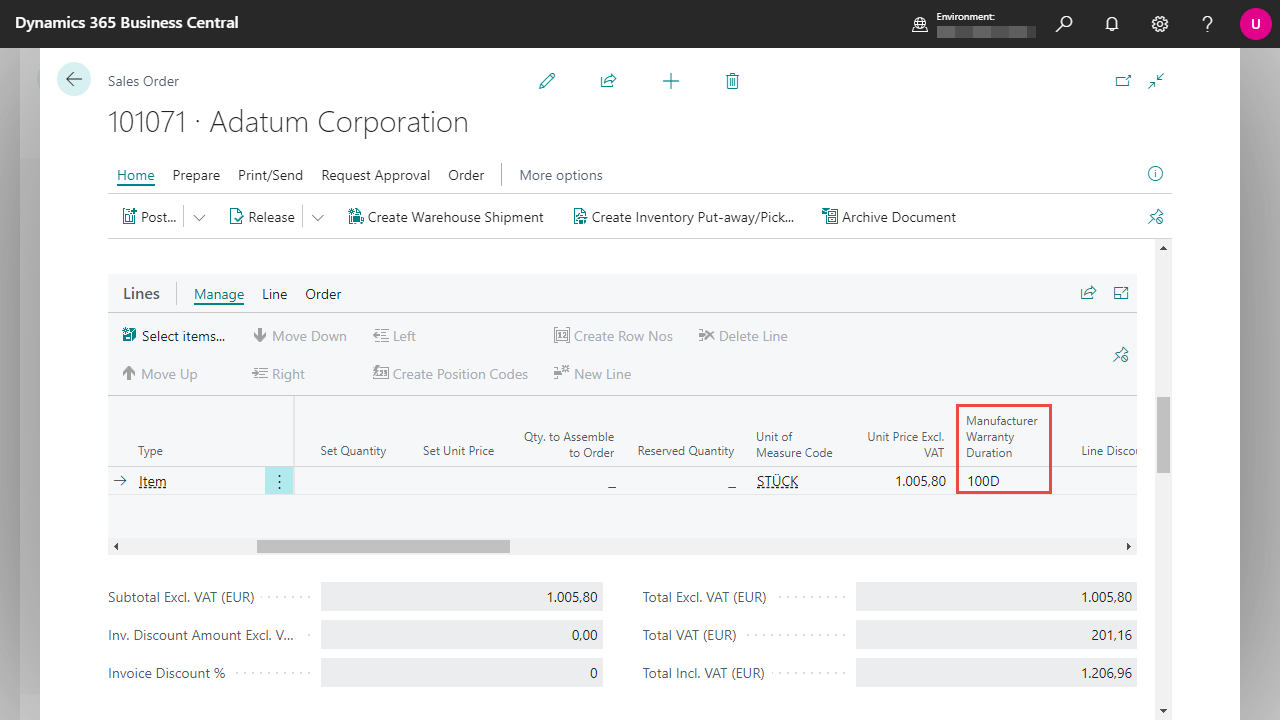Toggle the pin for the action bar

point(1156,217)
